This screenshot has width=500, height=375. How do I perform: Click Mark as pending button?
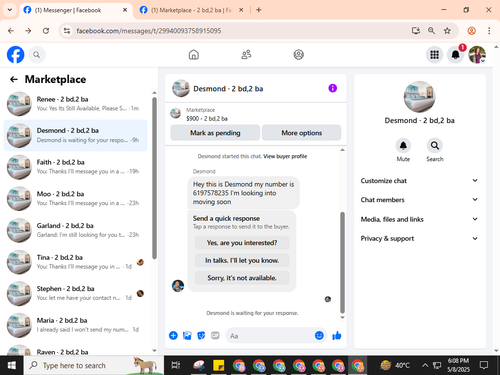pyautogui.click(x=215, y=133)
